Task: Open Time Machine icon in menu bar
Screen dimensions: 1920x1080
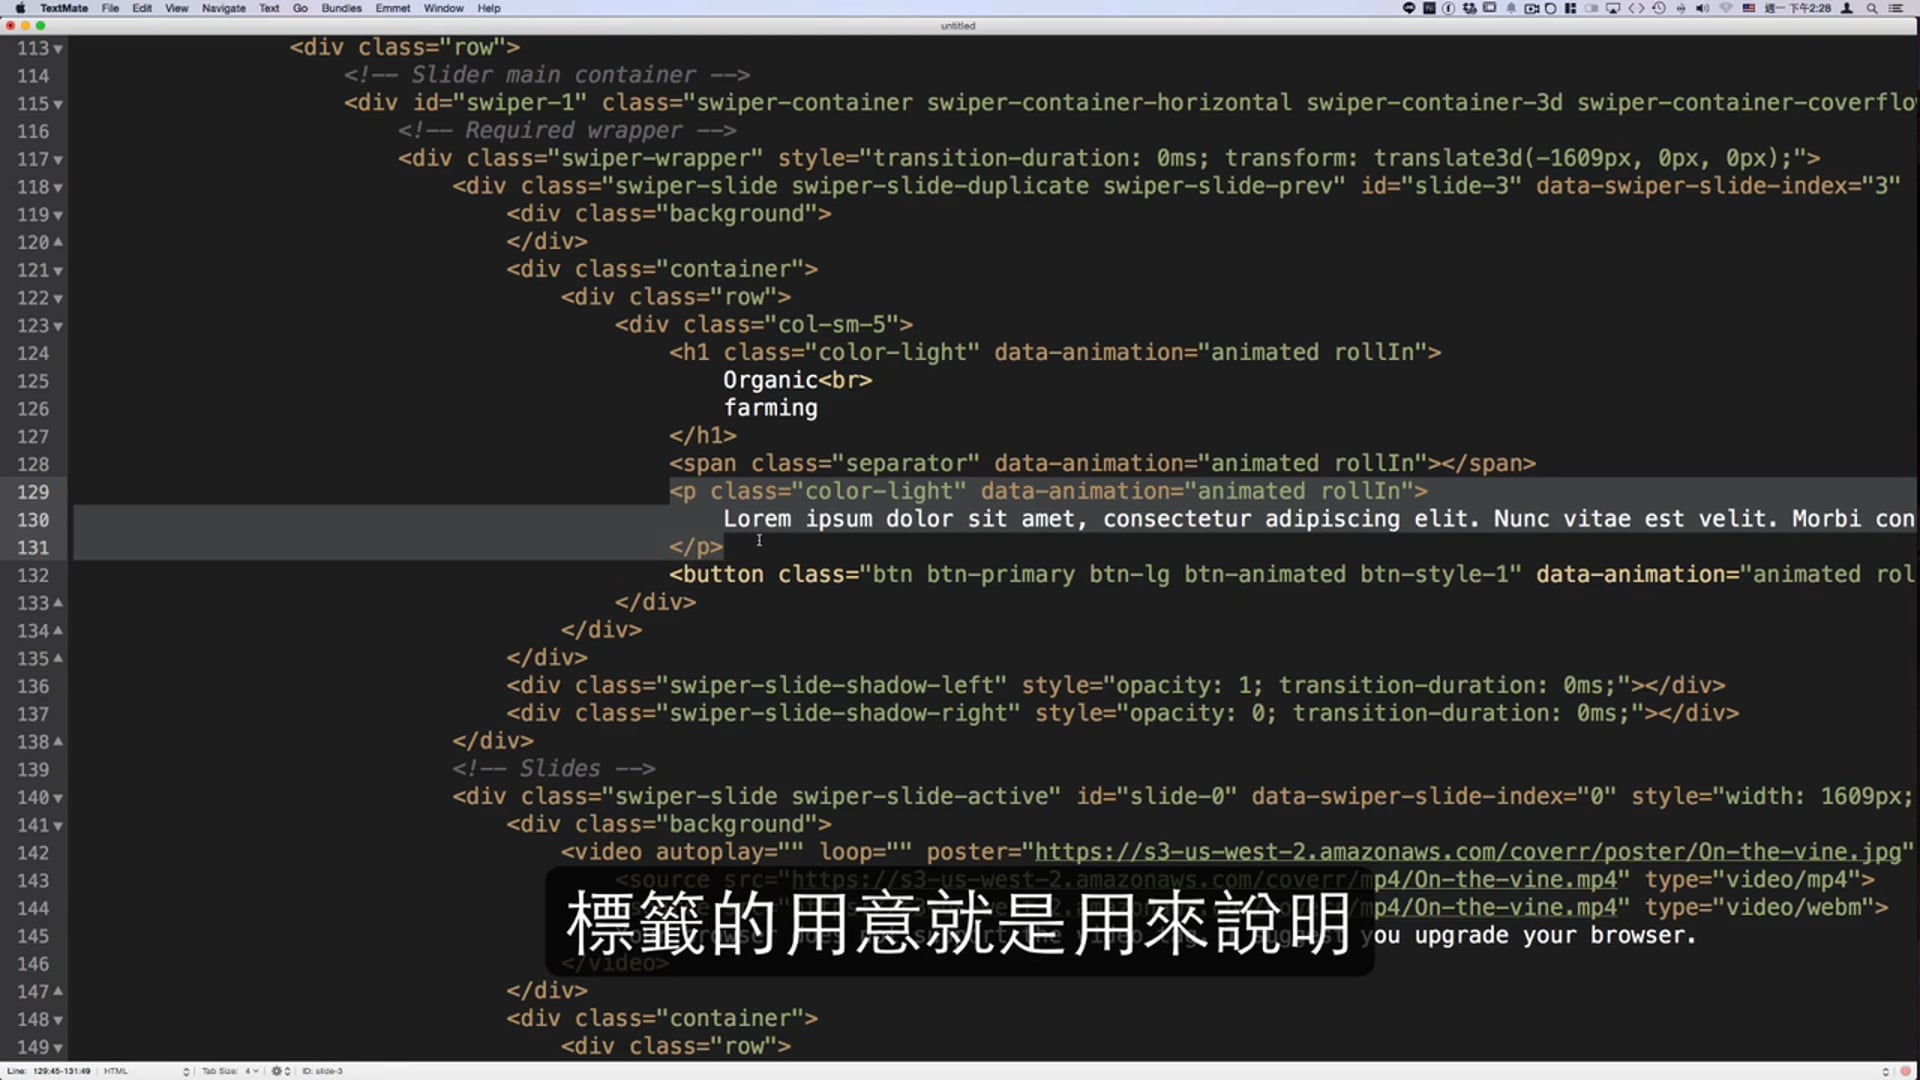Action: point(1658,8)
